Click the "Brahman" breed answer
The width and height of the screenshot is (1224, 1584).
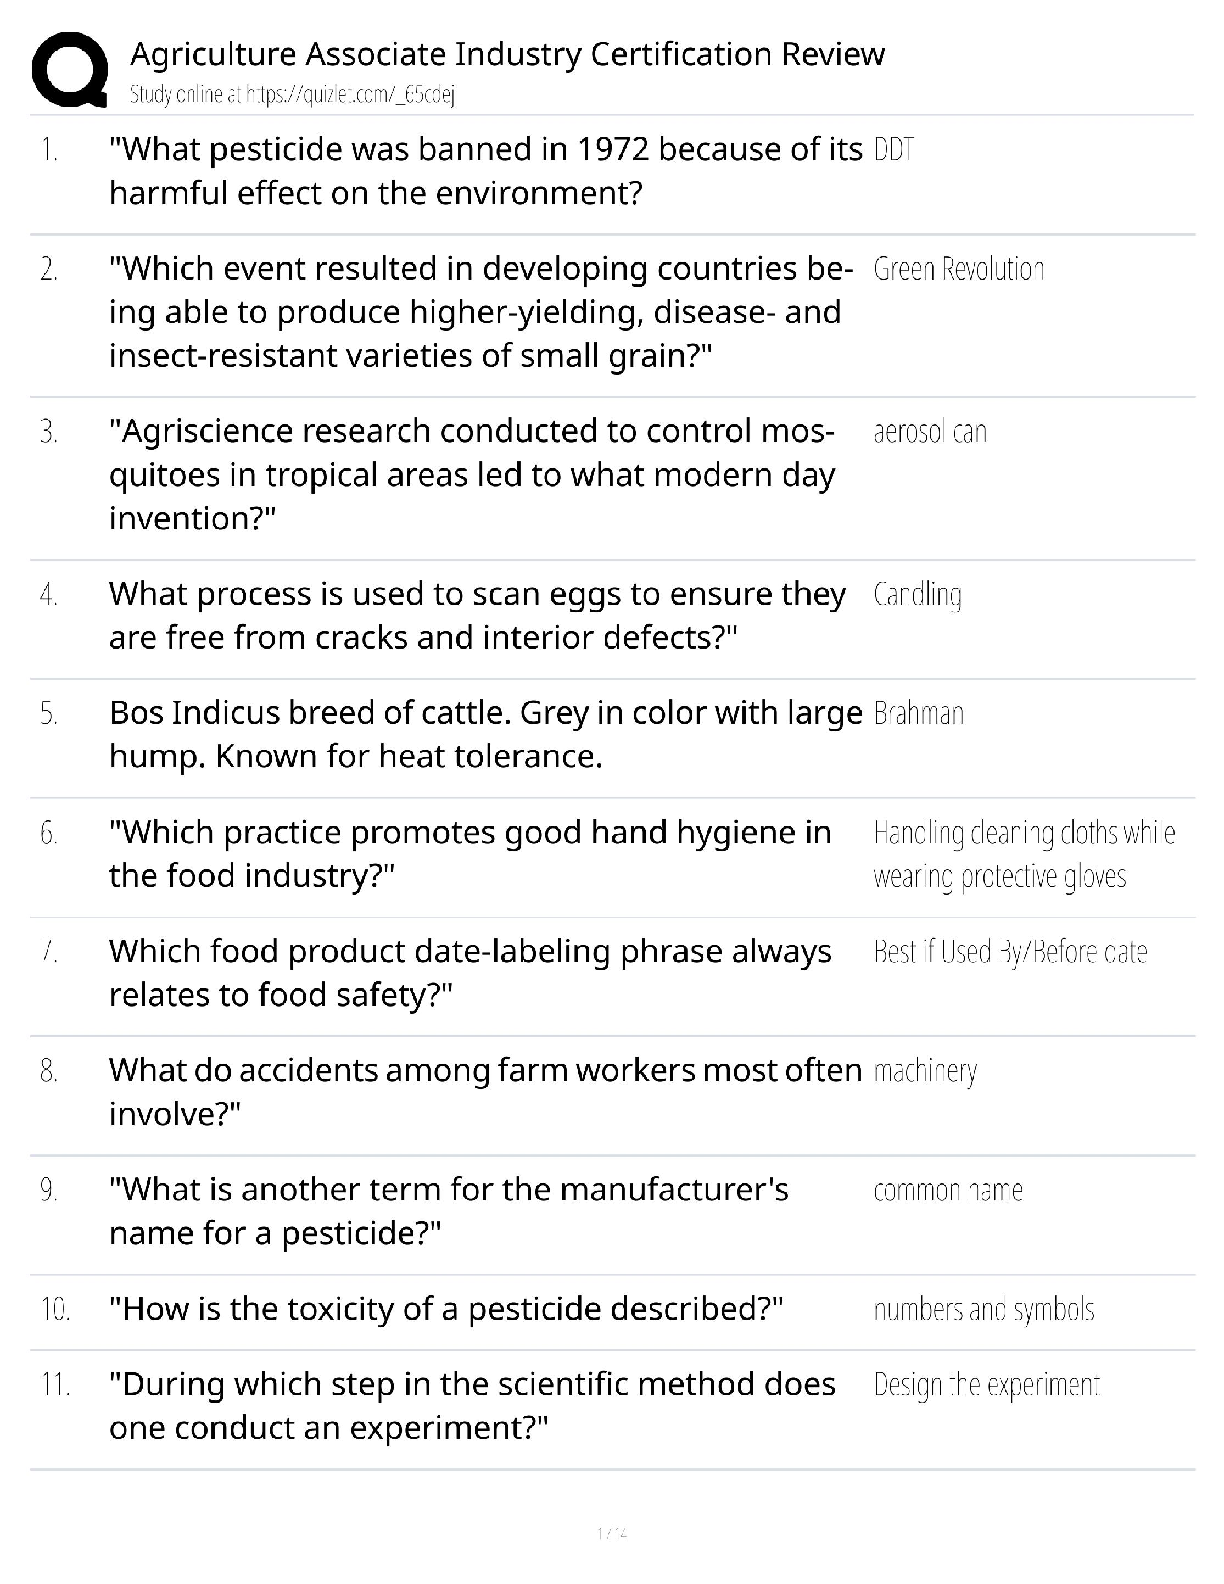(918, 714)
